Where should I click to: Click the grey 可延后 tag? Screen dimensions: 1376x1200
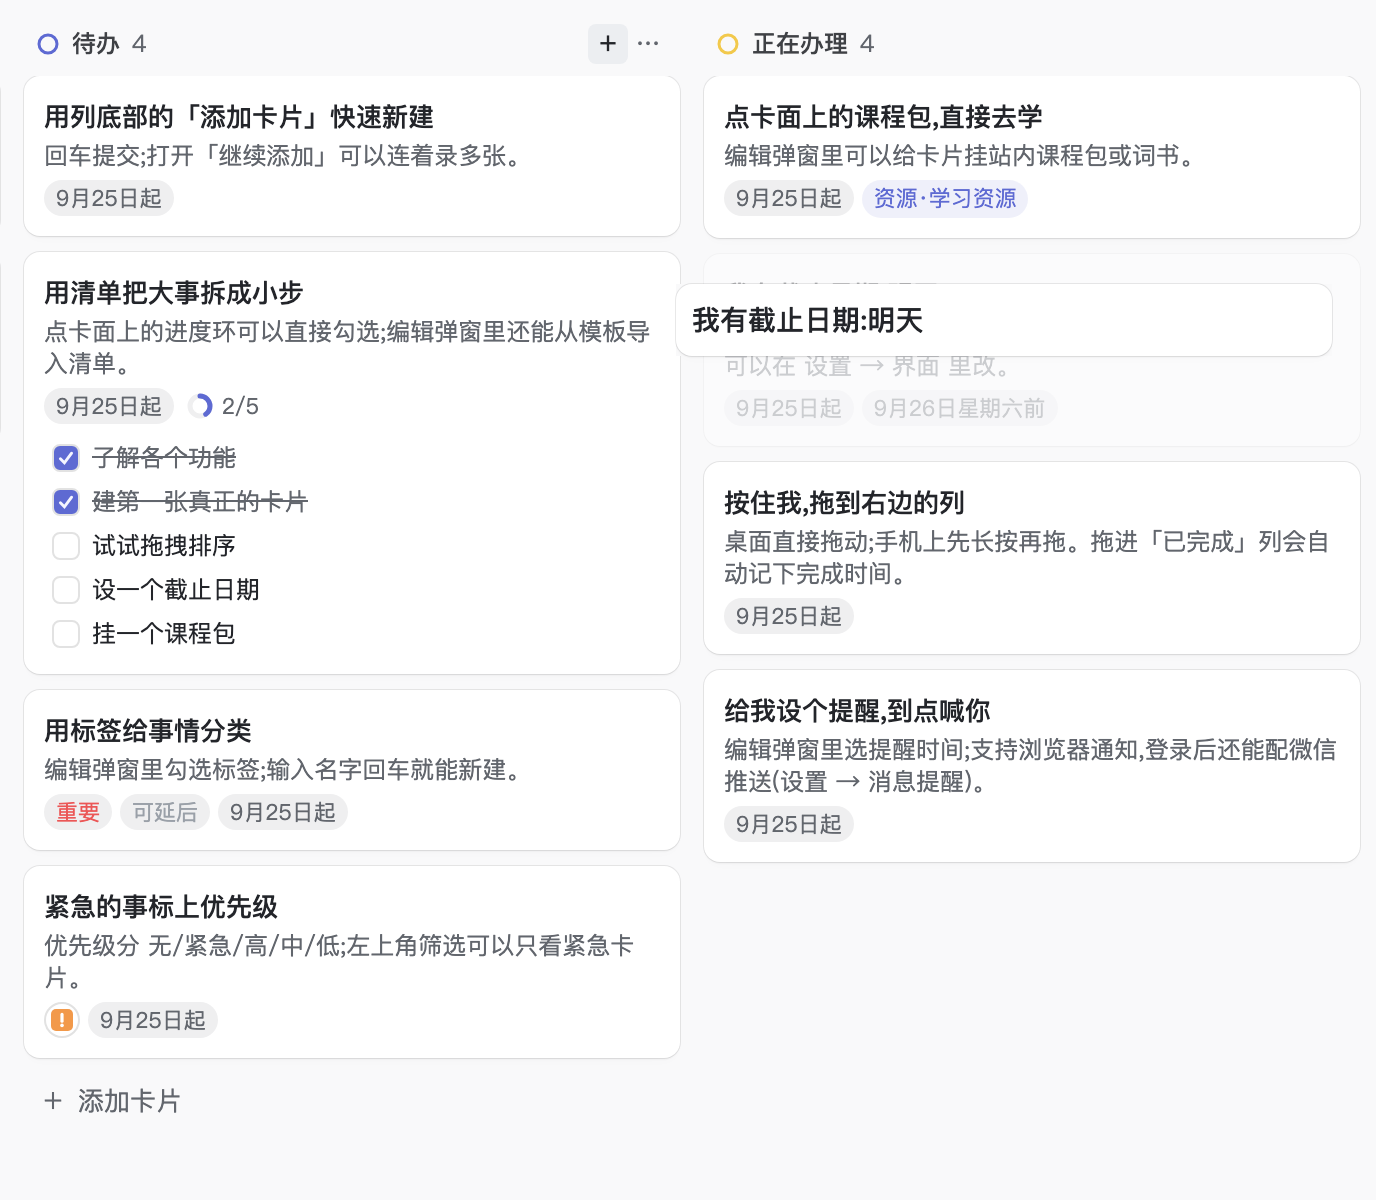(165, 812)
